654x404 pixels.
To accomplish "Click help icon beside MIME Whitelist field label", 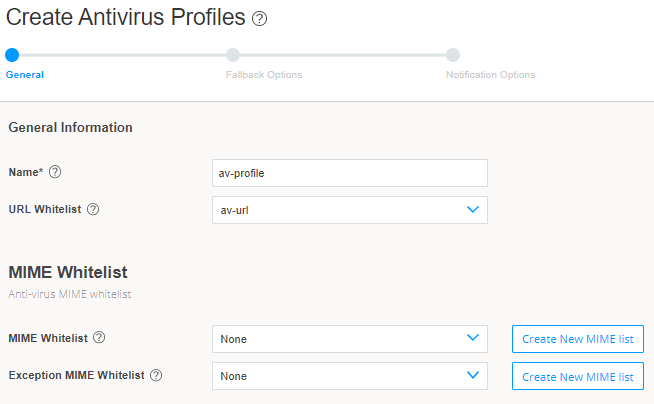I will [x=99, y=338].
